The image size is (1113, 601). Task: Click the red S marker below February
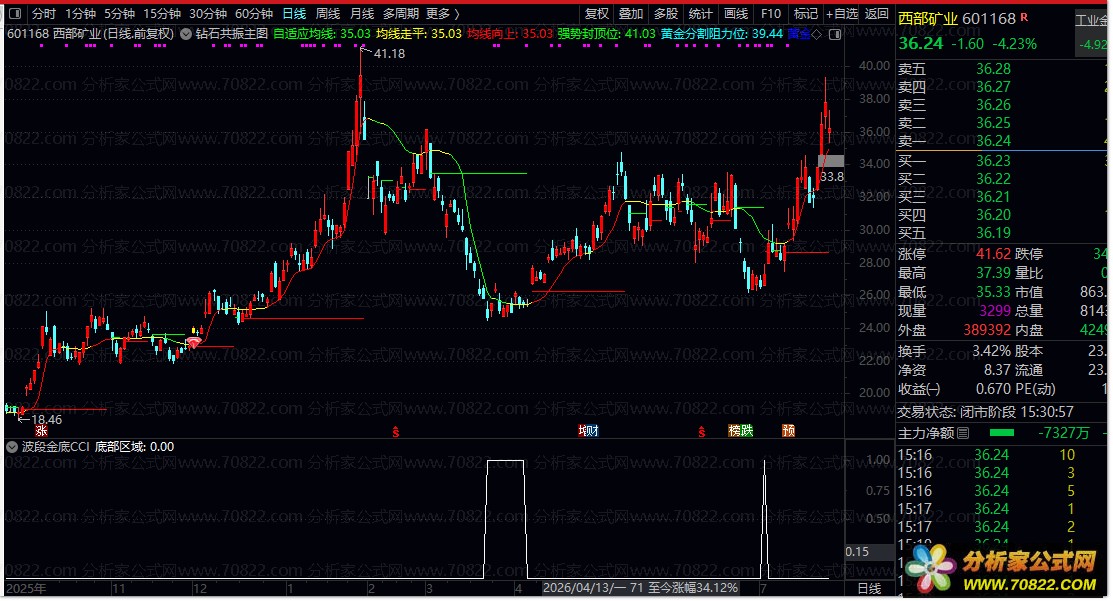(x=395, y=431)
